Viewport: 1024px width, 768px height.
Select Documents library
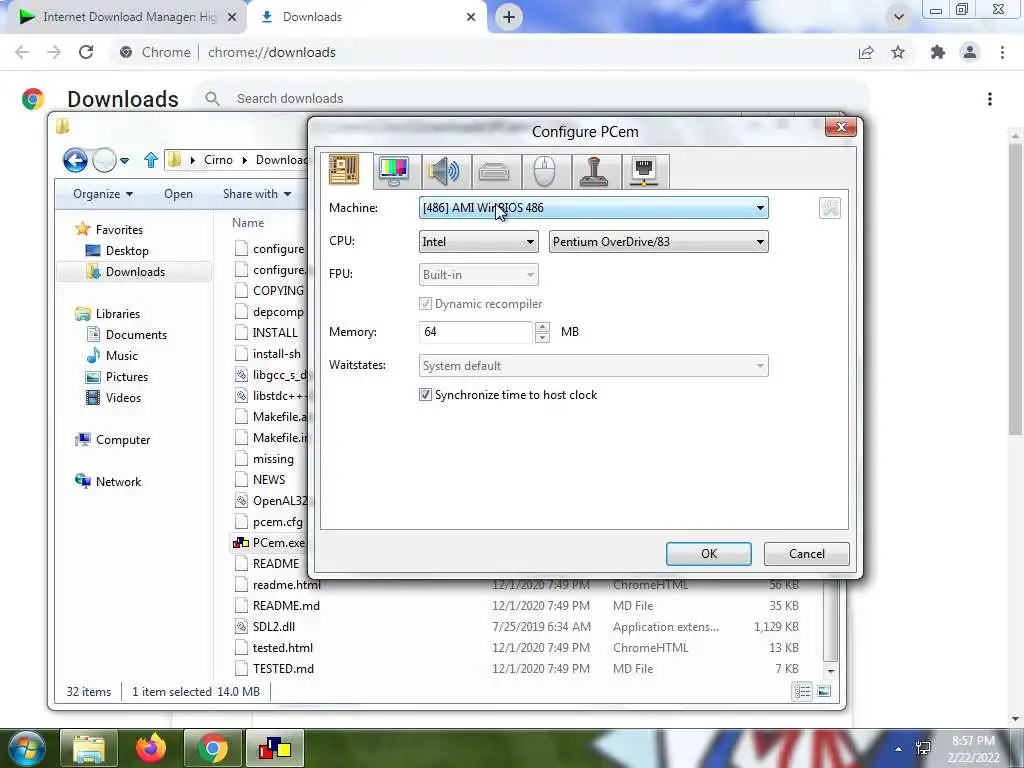[136, 334]
